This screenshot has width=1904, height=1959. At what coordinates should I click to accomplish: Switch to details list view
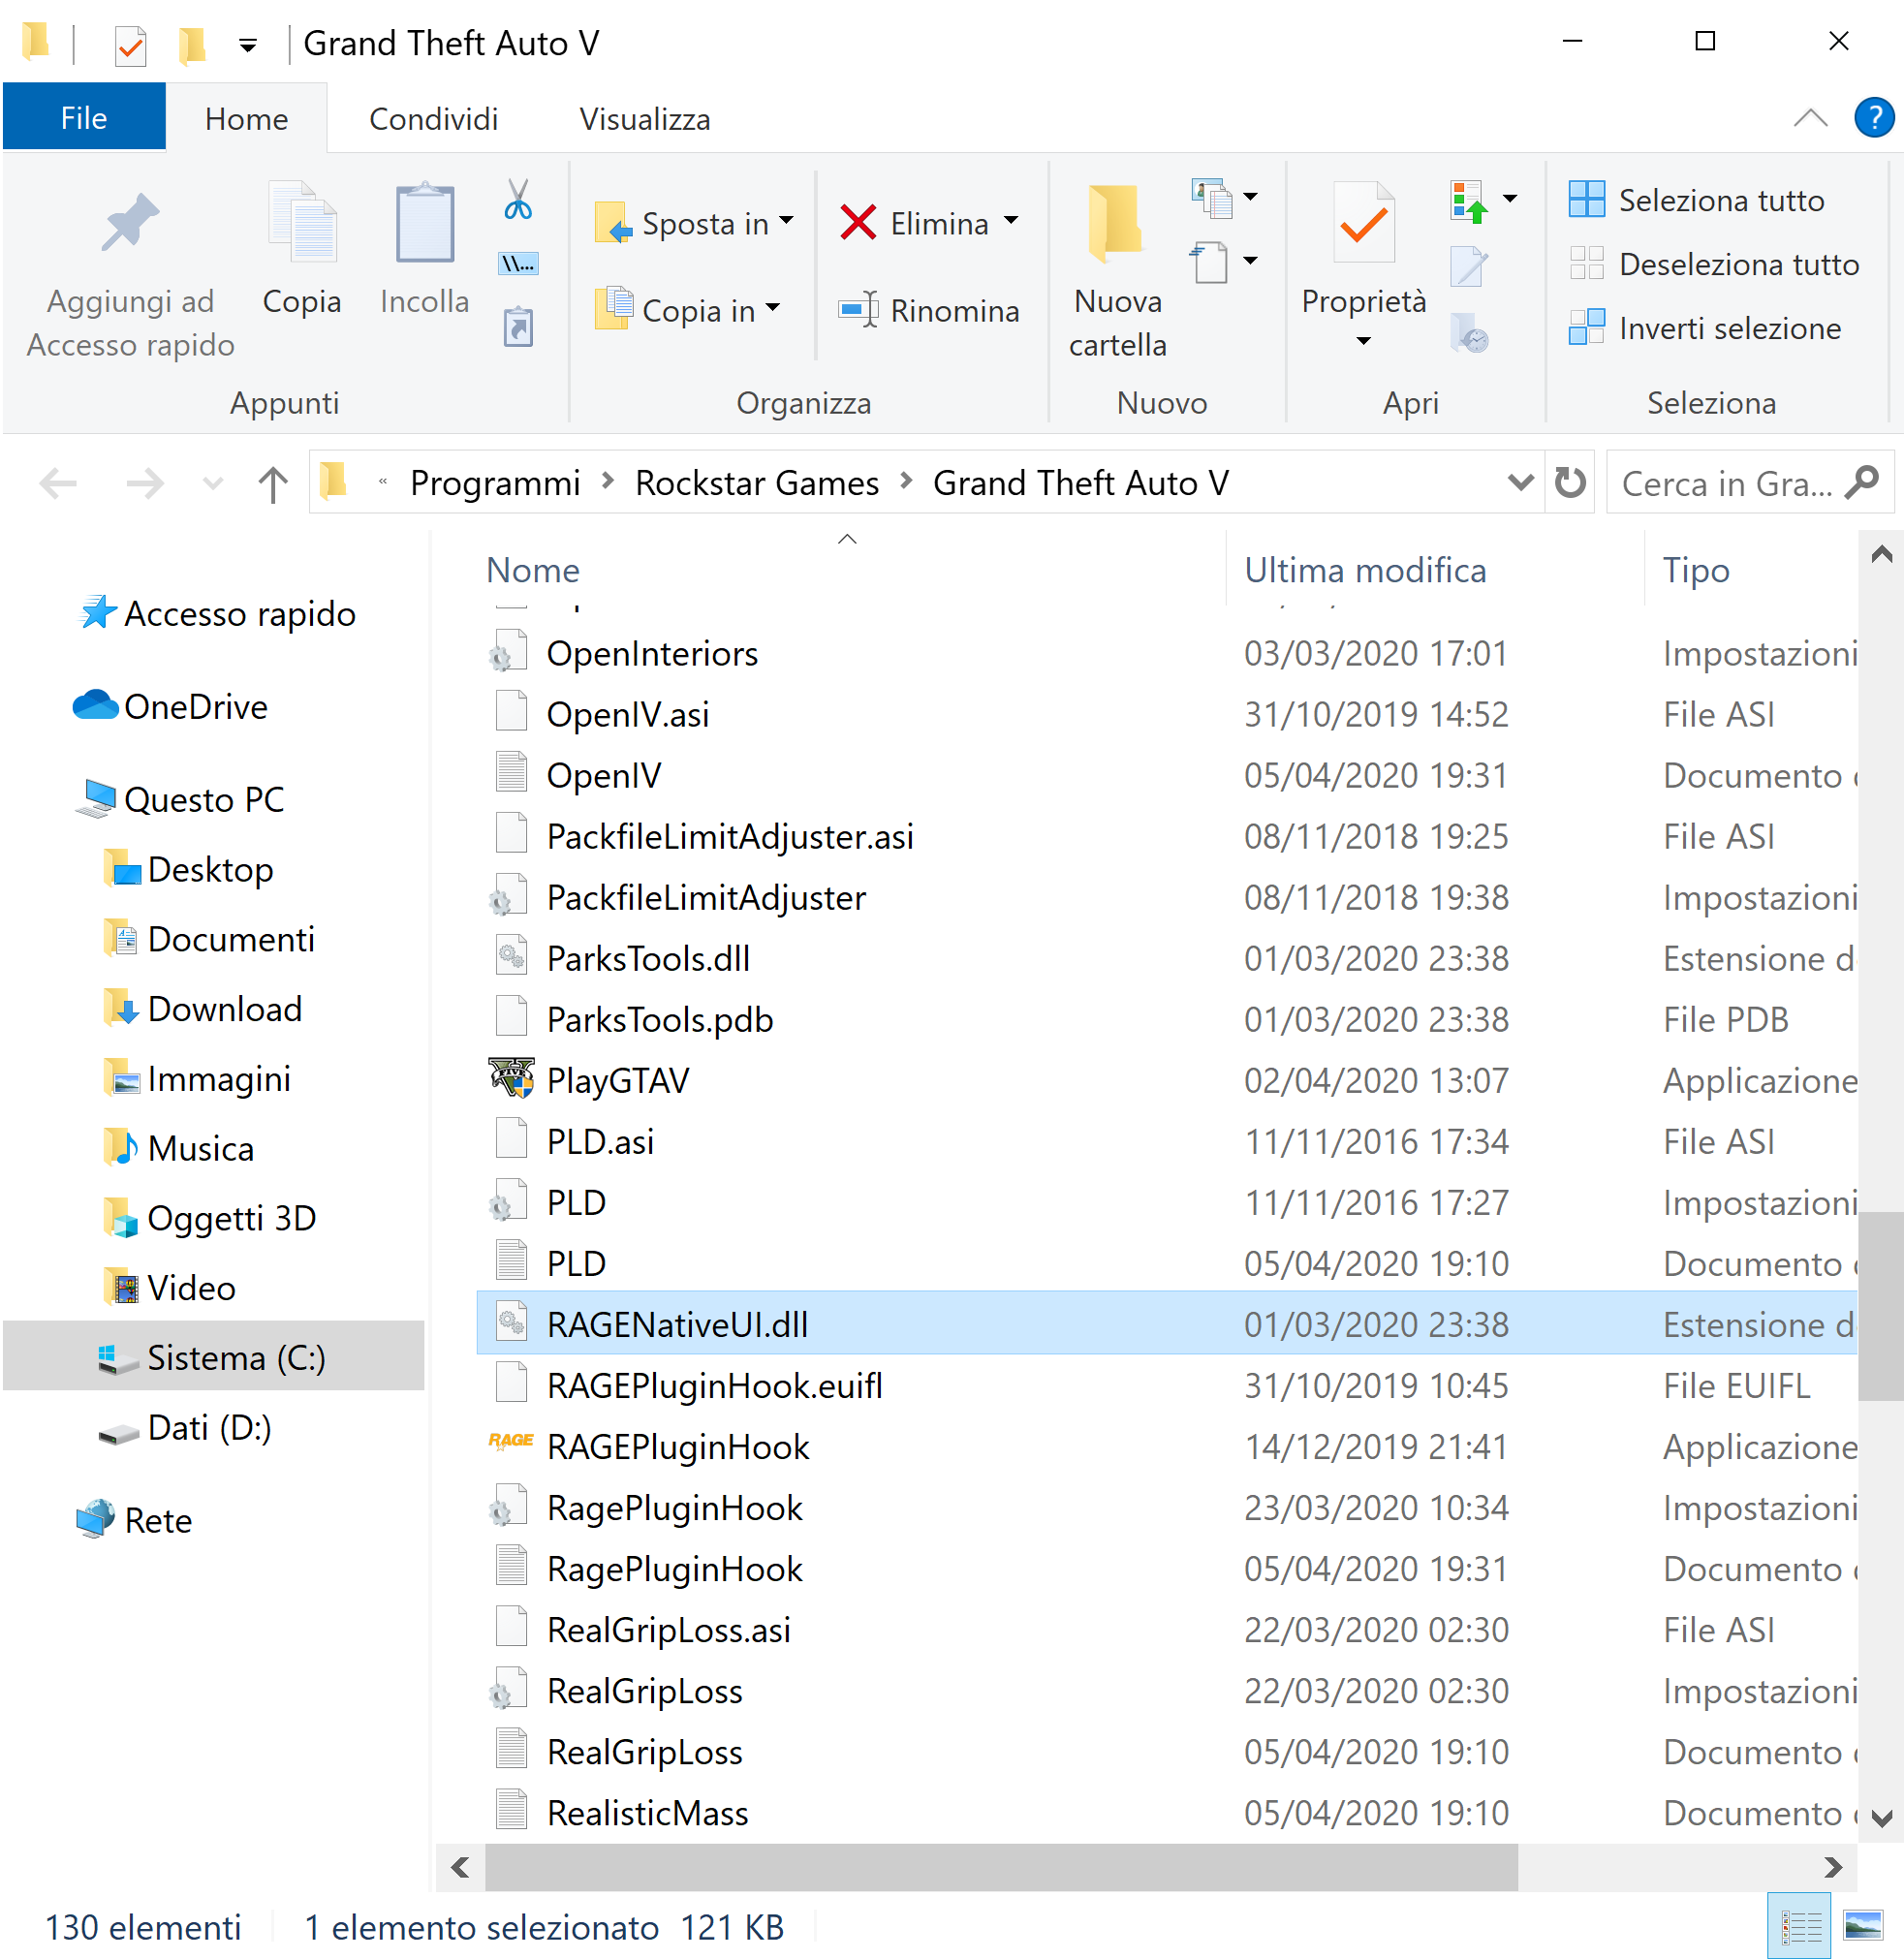tap(1799, 1924)
